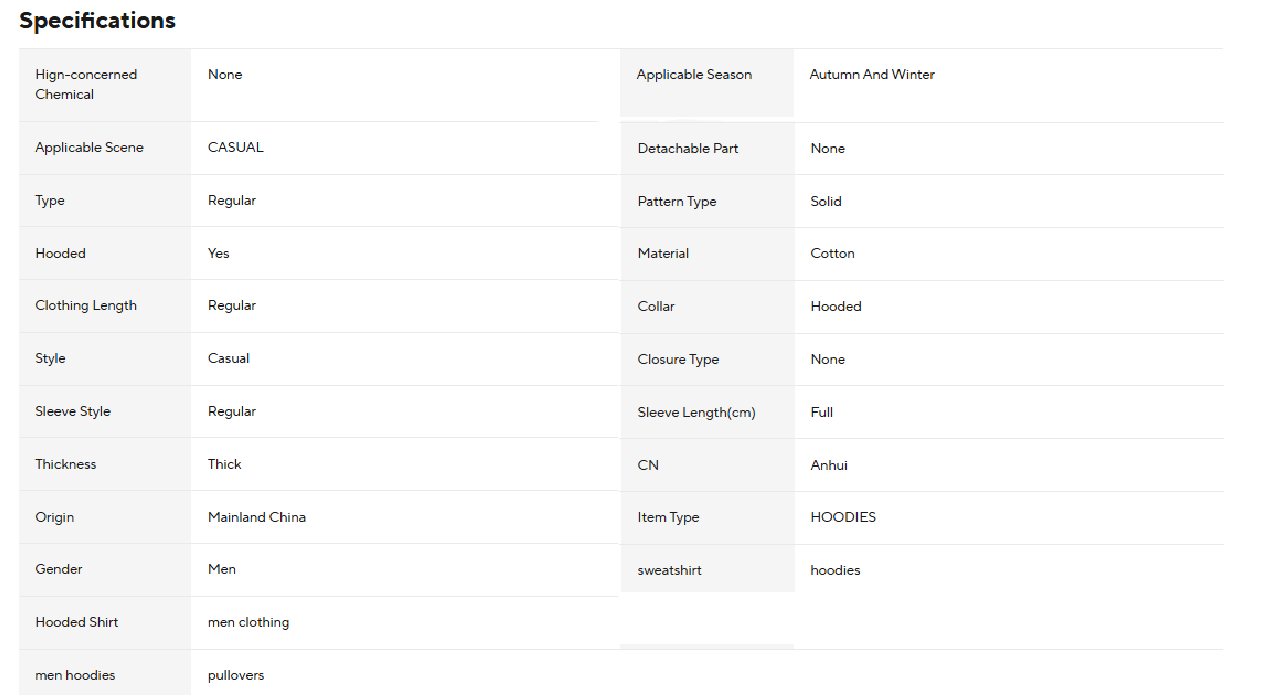Click the Closure Type label
Screen dimensions: 1277x696
(678, 360)
